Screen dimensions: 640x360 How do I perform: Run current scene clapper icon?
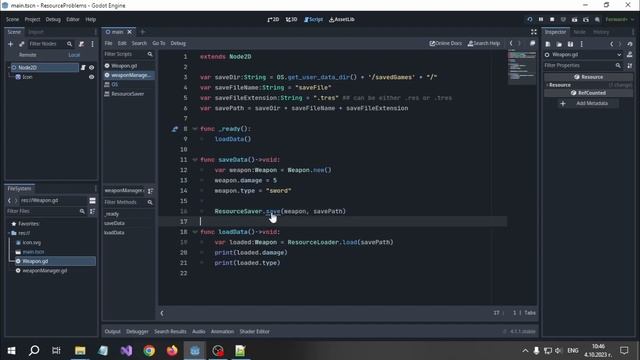click(574, 19)
